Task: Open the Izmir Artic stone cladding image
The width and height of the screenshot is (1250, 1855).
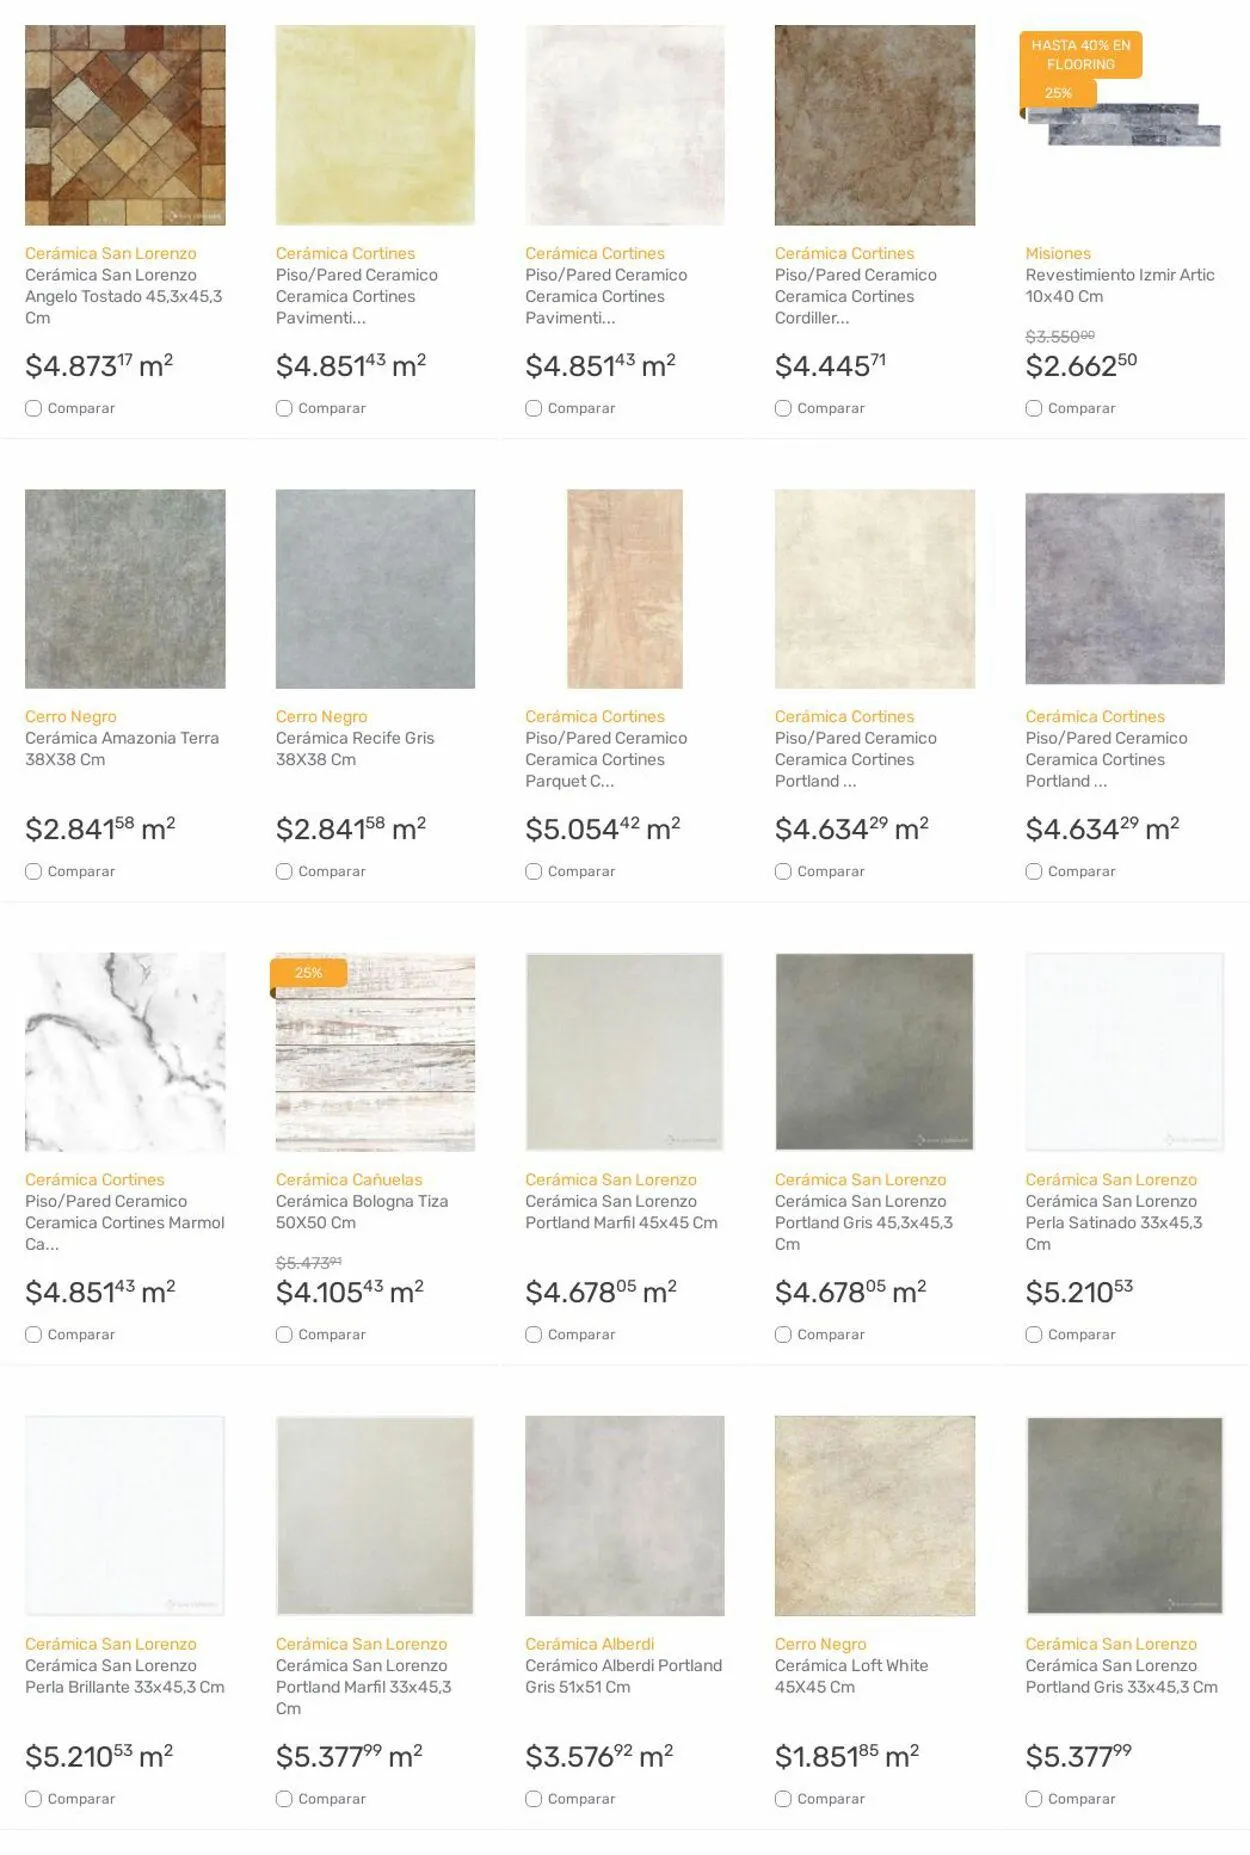Action: (1125, 122)
